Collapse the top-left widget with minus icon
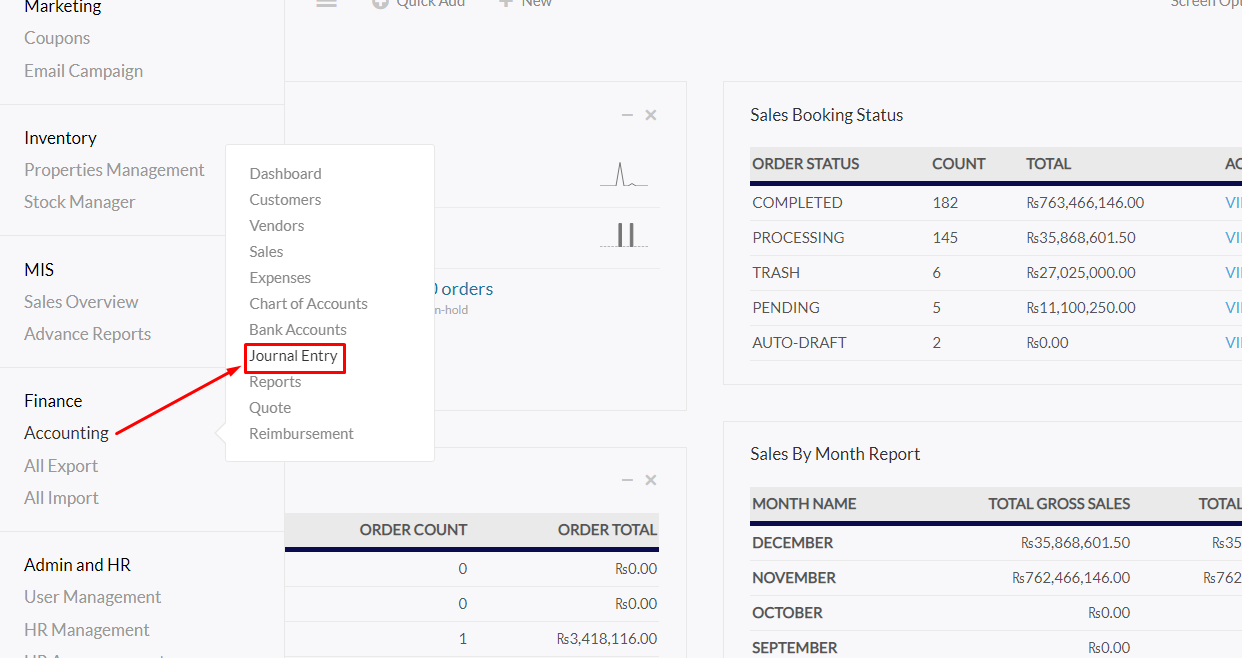The image size is (1242, 658). 627,115
